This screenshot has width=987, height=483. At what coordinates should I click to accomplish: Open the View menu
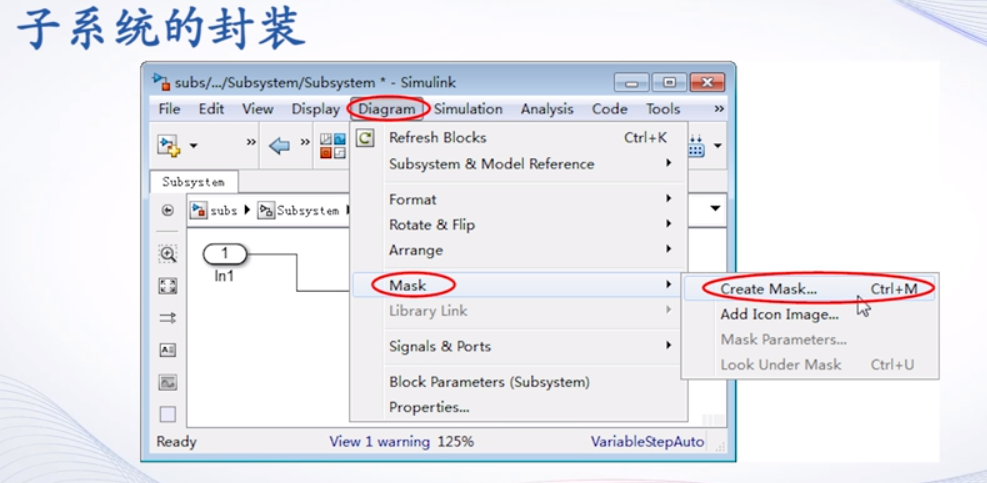(x=258, y=109)
